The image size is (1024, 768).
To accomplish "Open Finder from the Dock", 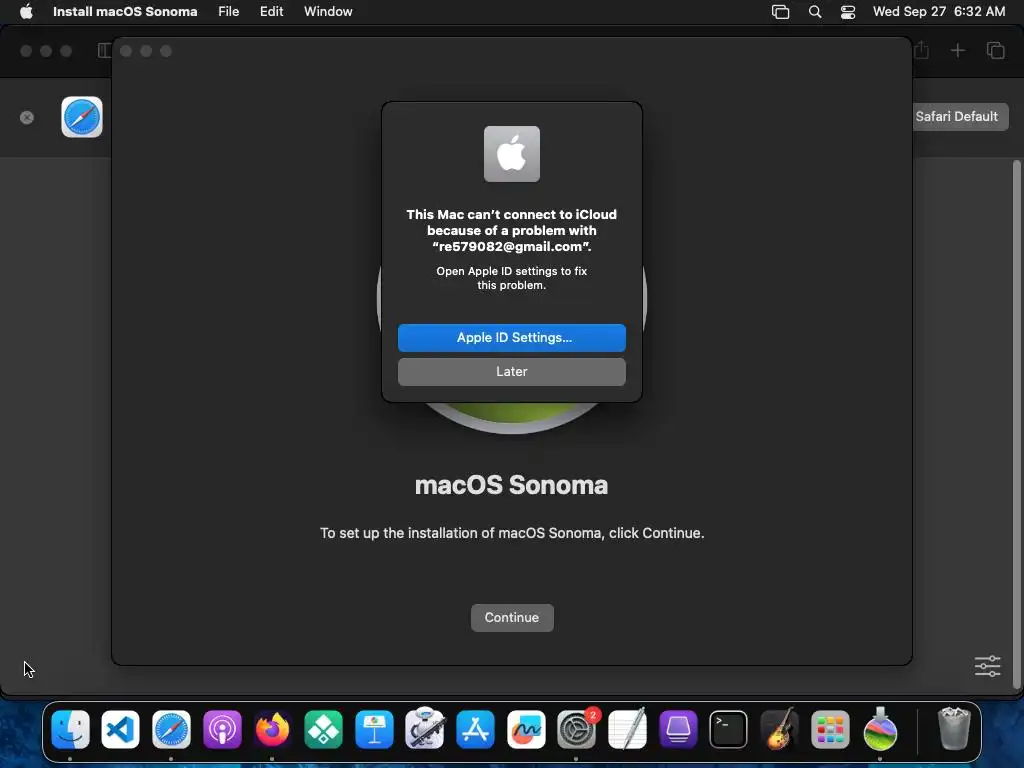I will pos(71,729).
